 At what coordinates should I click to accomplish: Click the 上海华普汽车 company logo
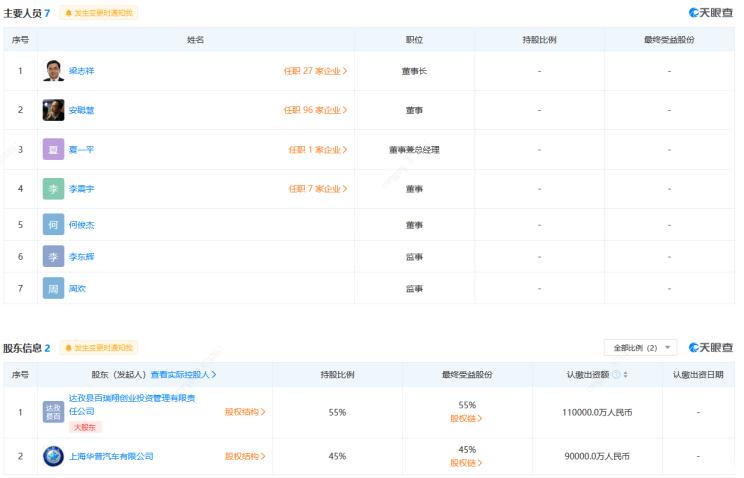pyautogui.click(x=53, y=456)
